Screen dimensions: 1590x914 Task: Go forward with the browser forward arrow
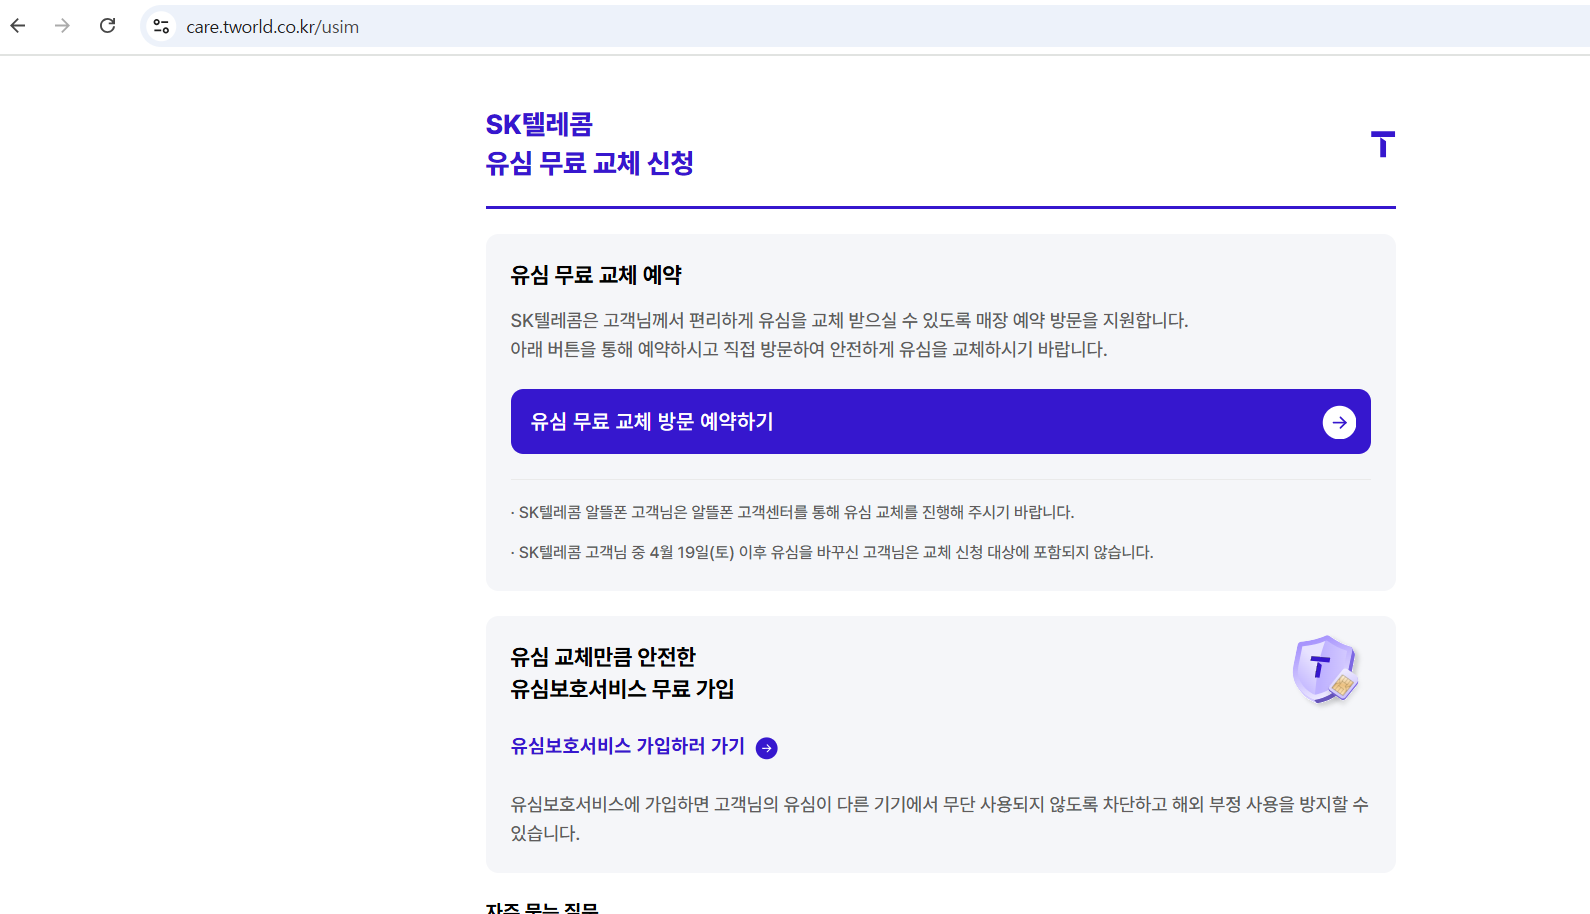pyautogui.click(x=62, y=26)
